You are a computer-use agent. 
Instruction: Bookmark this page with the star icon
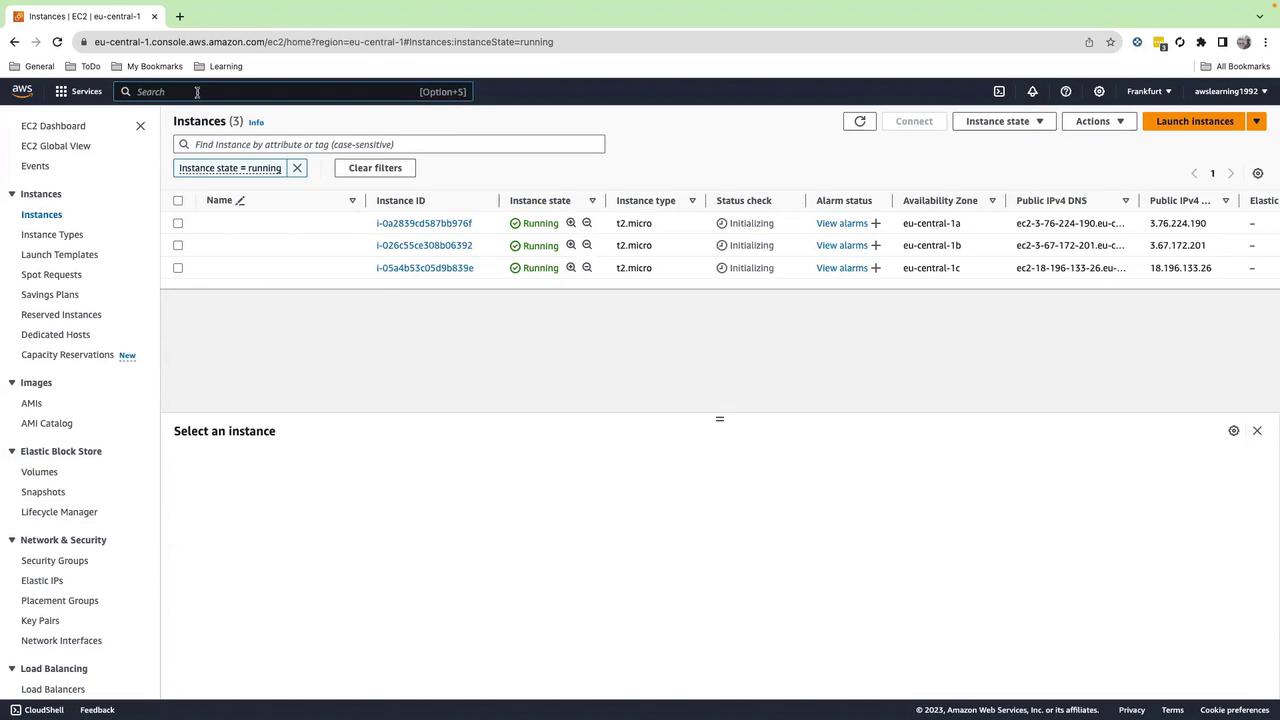tap(1110, 42)
